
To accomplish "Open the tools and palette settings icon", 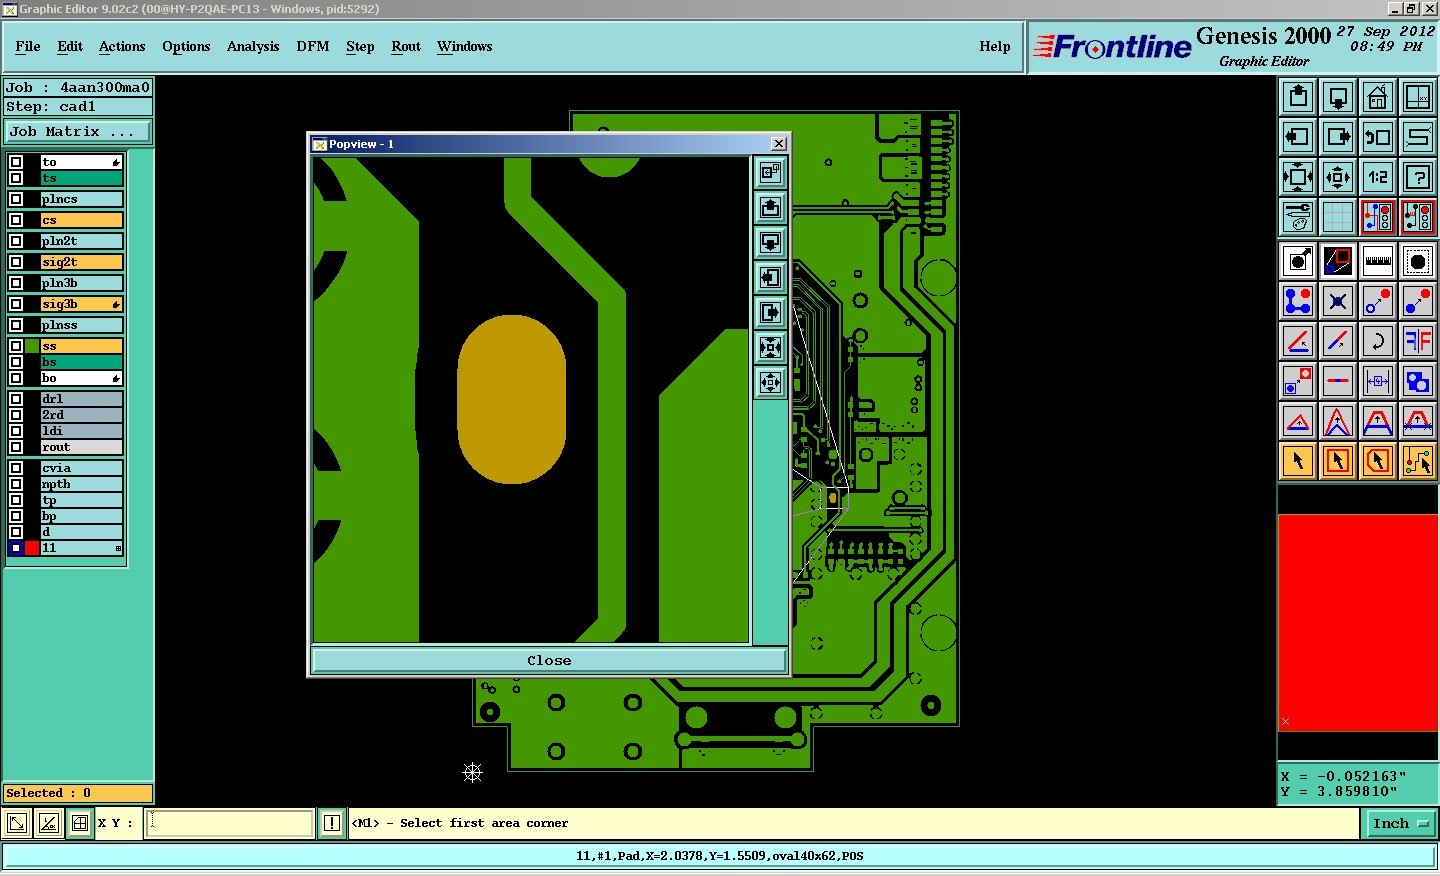I will coord(1298,217).
